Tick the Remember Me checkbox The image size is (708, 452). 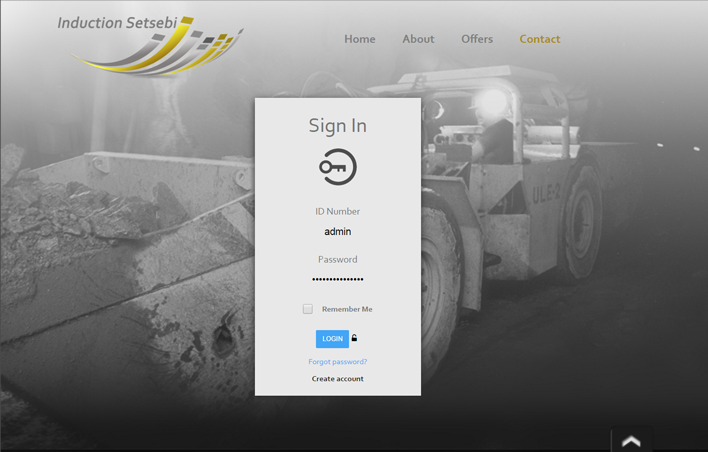(308, 309)
